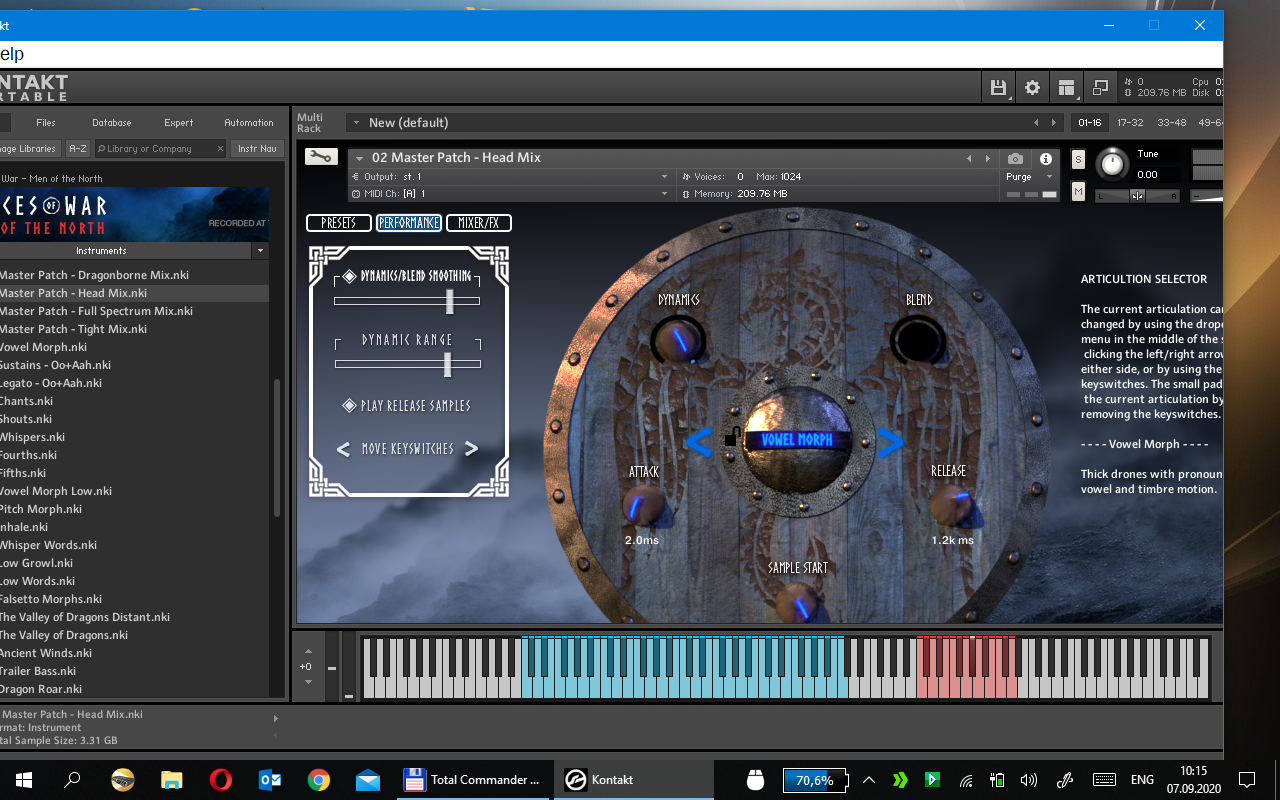Open Opera browser from taskbar
This screenshot has width=1280, height=800.
(220, 780)
